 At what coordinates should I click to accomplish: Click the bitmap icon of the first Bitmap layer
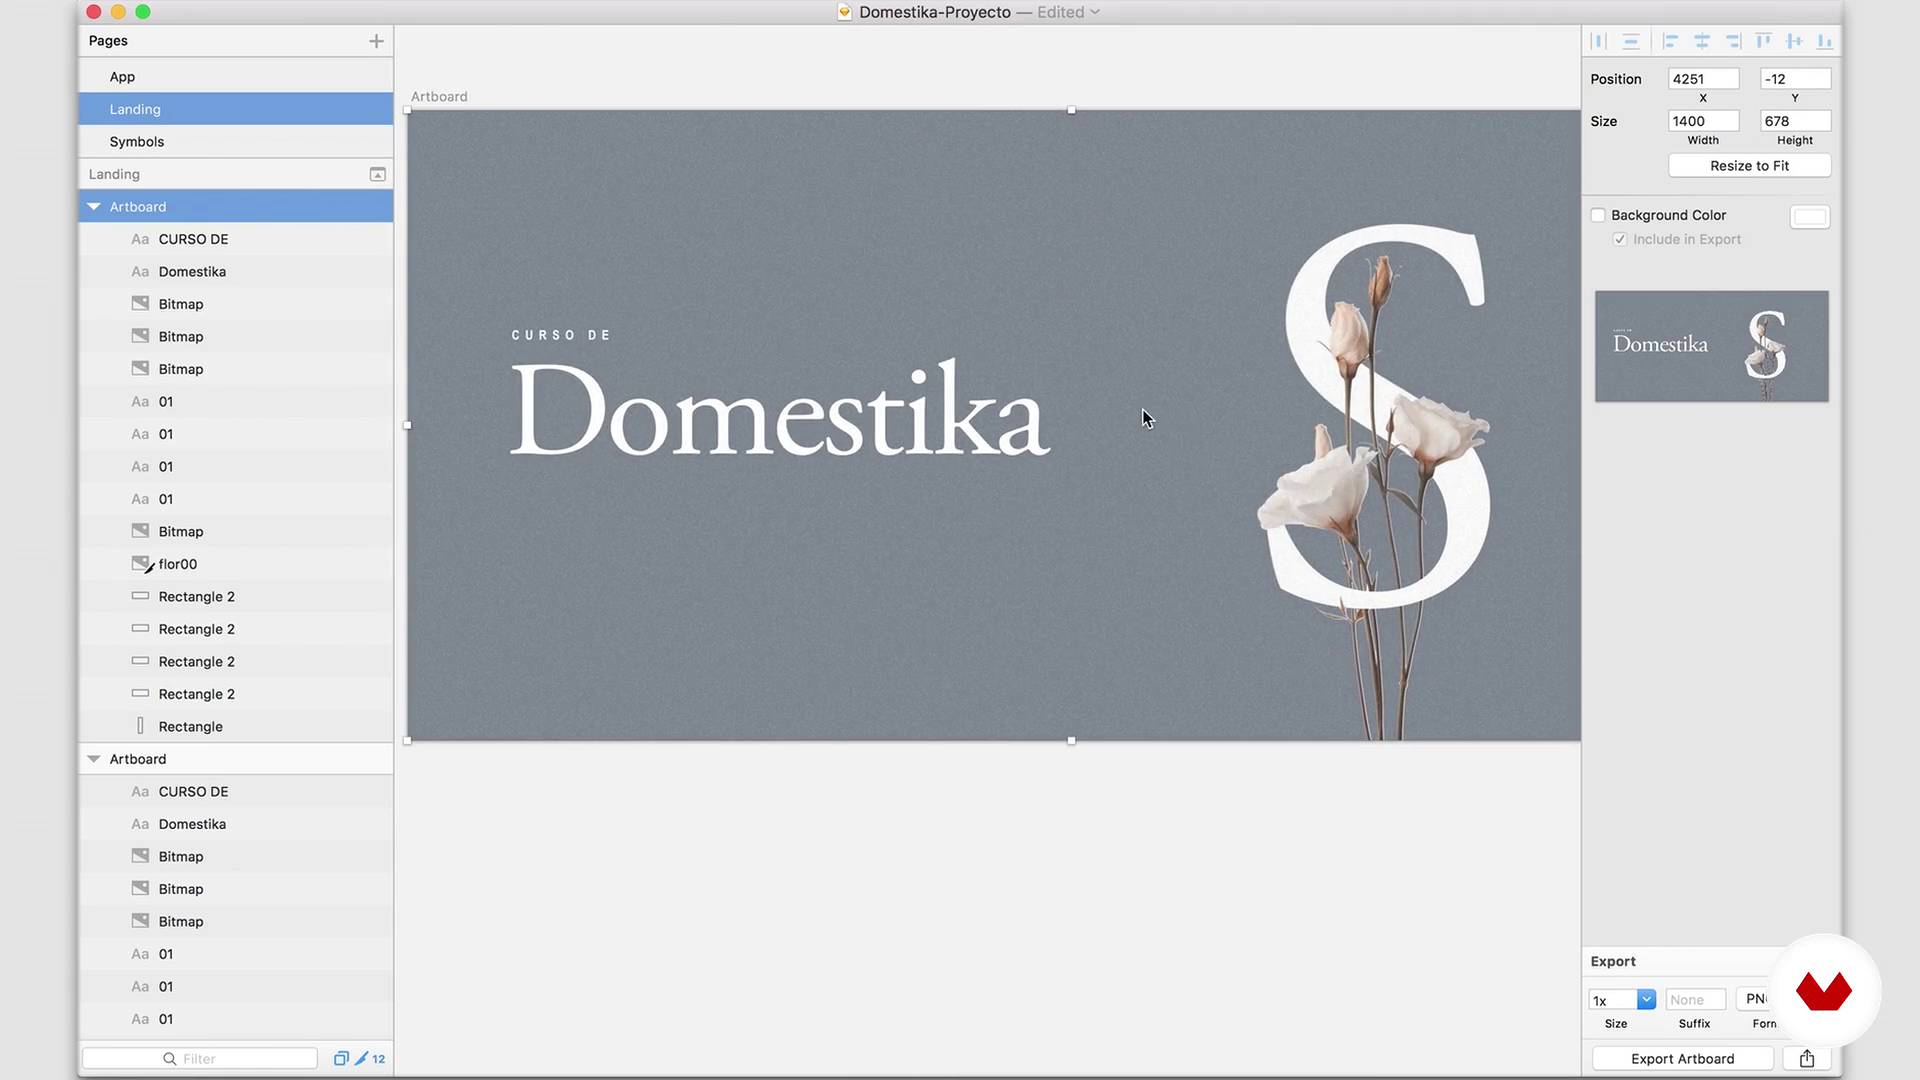pos(140,303)
